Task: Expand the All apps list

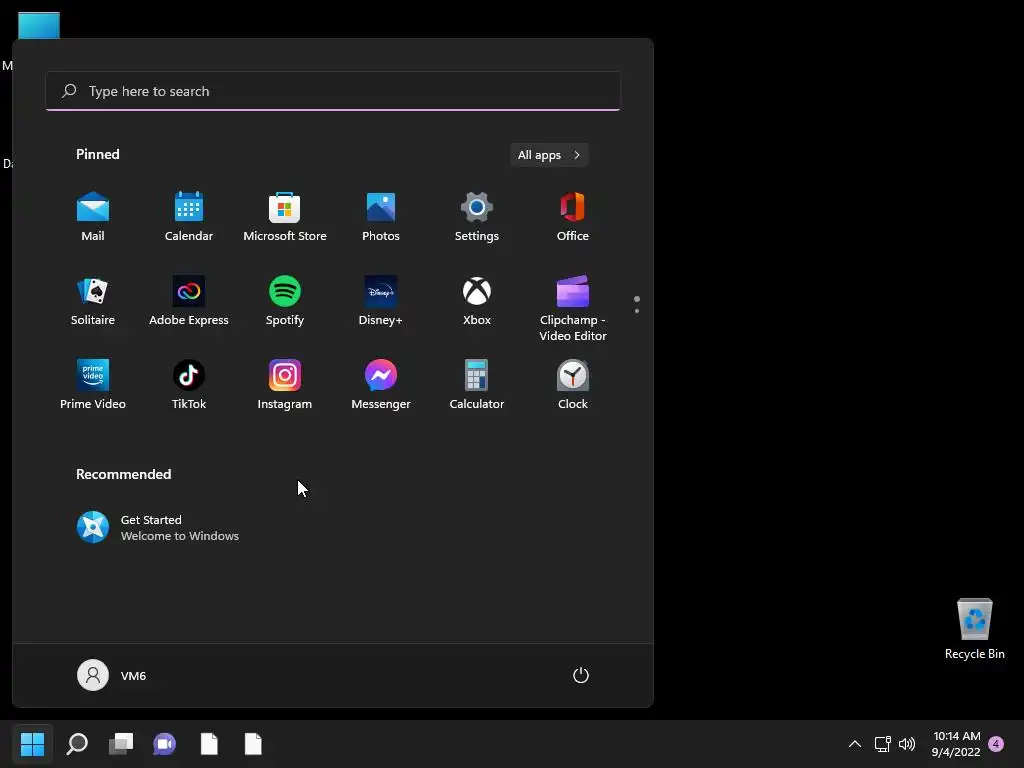Action: tap(549, 155)
